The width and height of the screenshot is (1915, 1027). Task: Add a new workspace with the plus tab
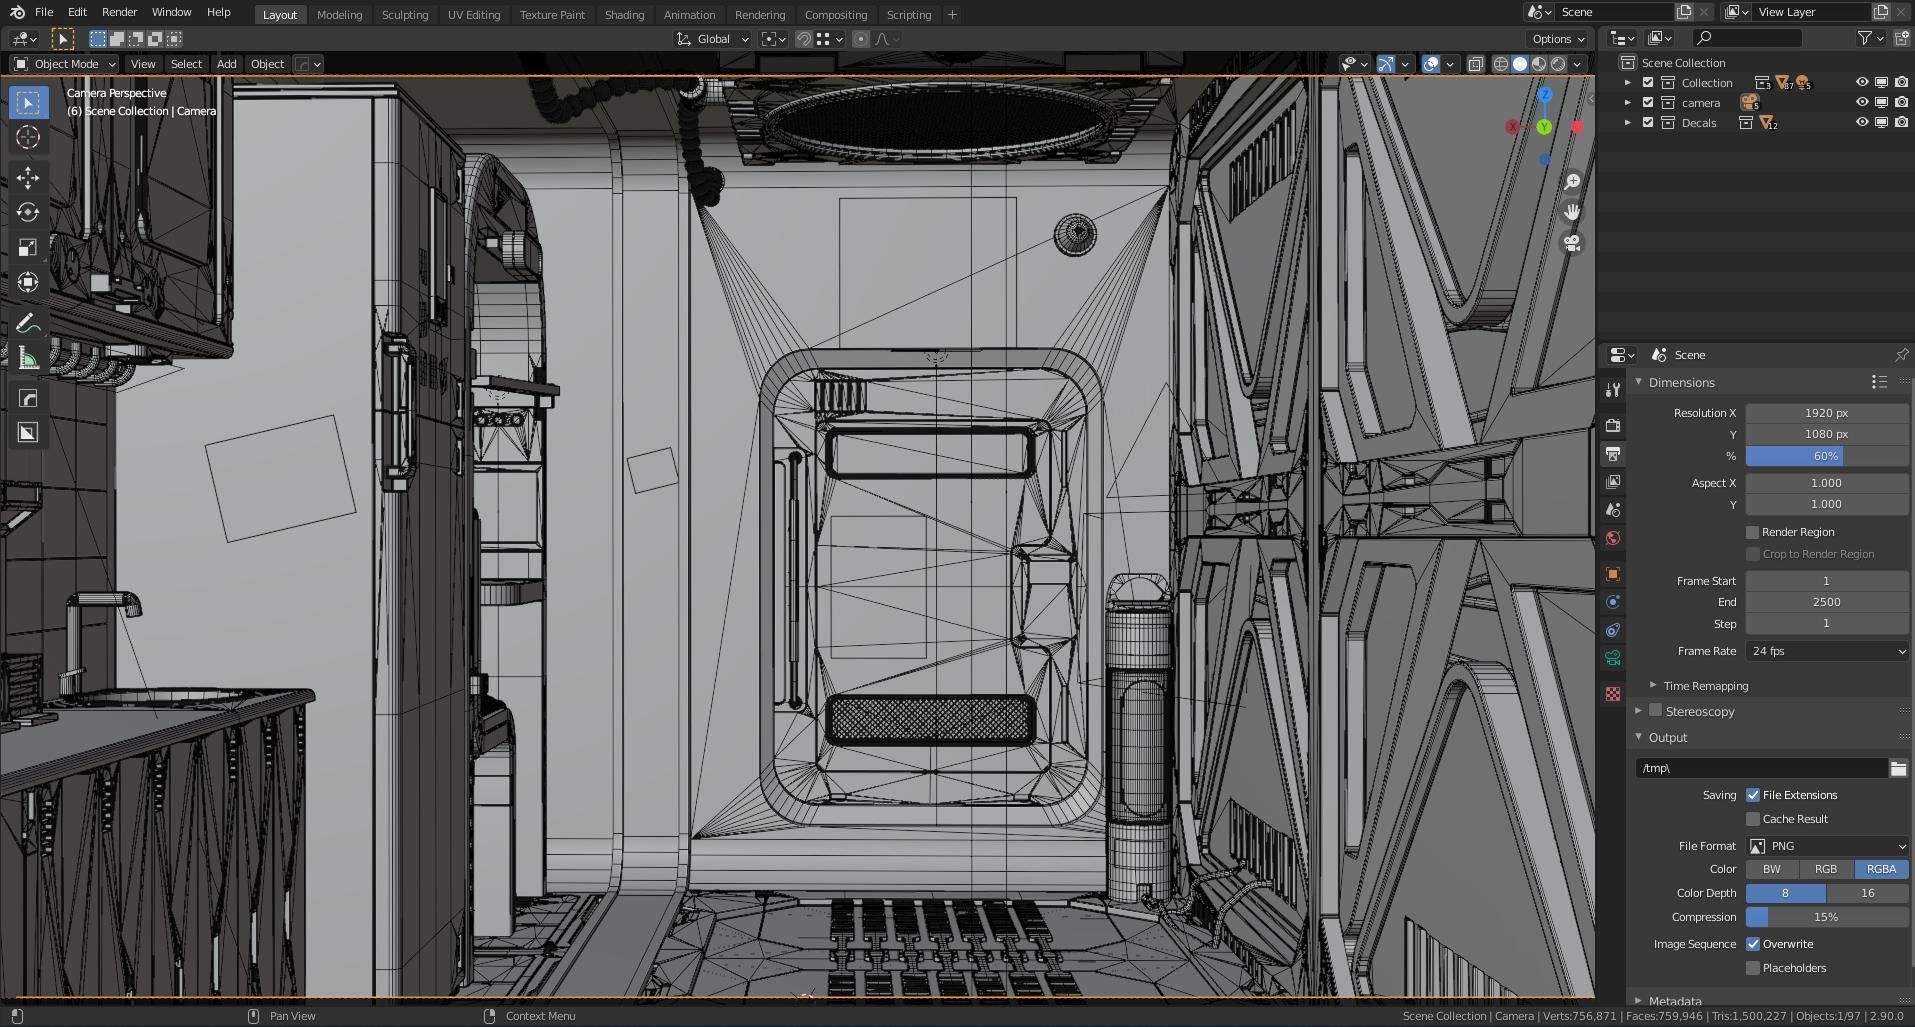[x=952, y=14]
